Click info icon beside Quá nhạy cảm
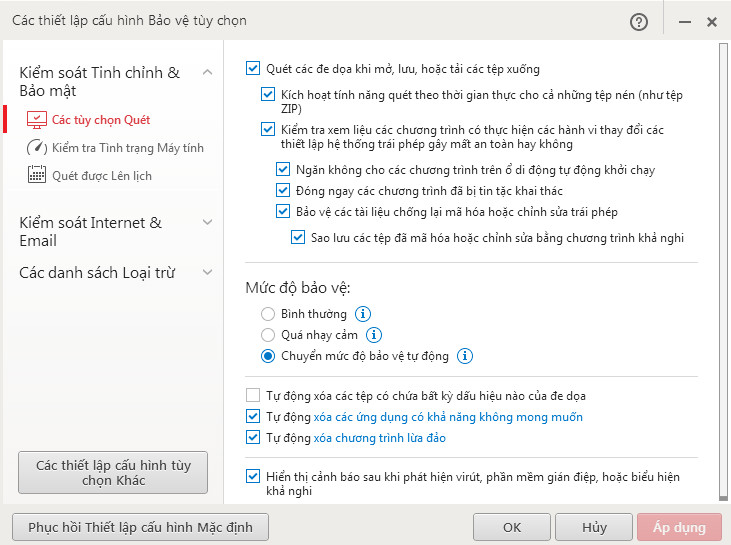Image resolution: width=731 pixels, height=545 pixels. click(x=374, y=335)
